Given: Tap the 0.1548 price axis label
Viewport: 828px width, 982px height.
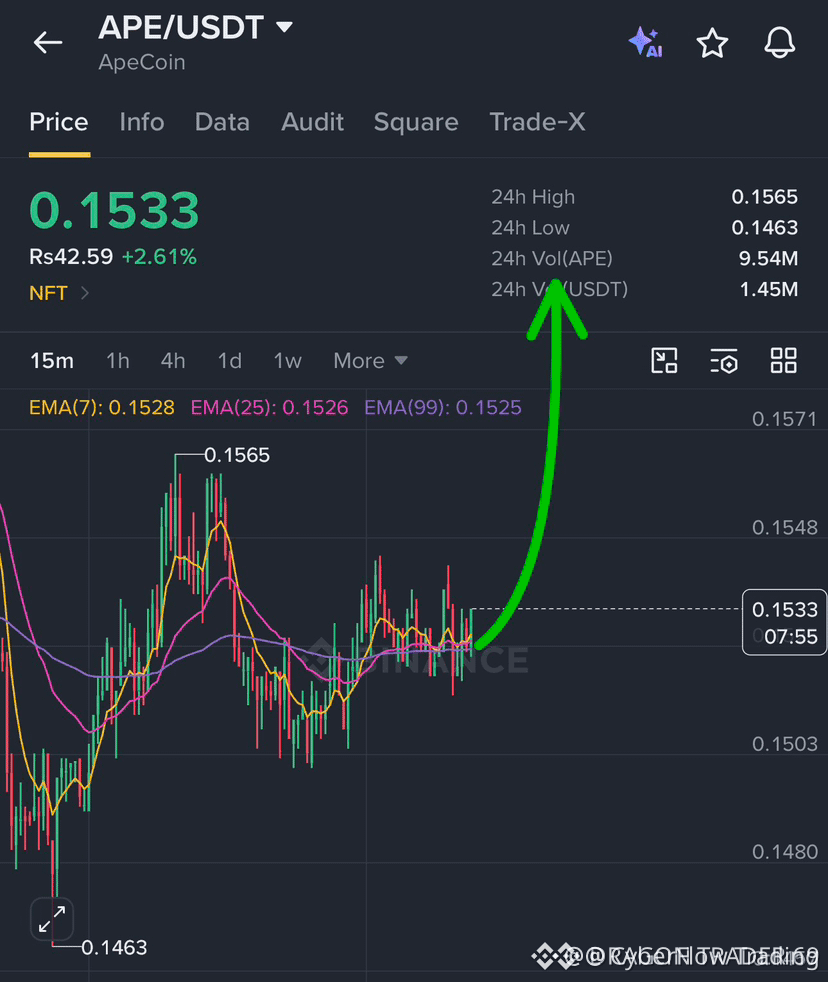Looking at the screenshot, I should 785,527.
